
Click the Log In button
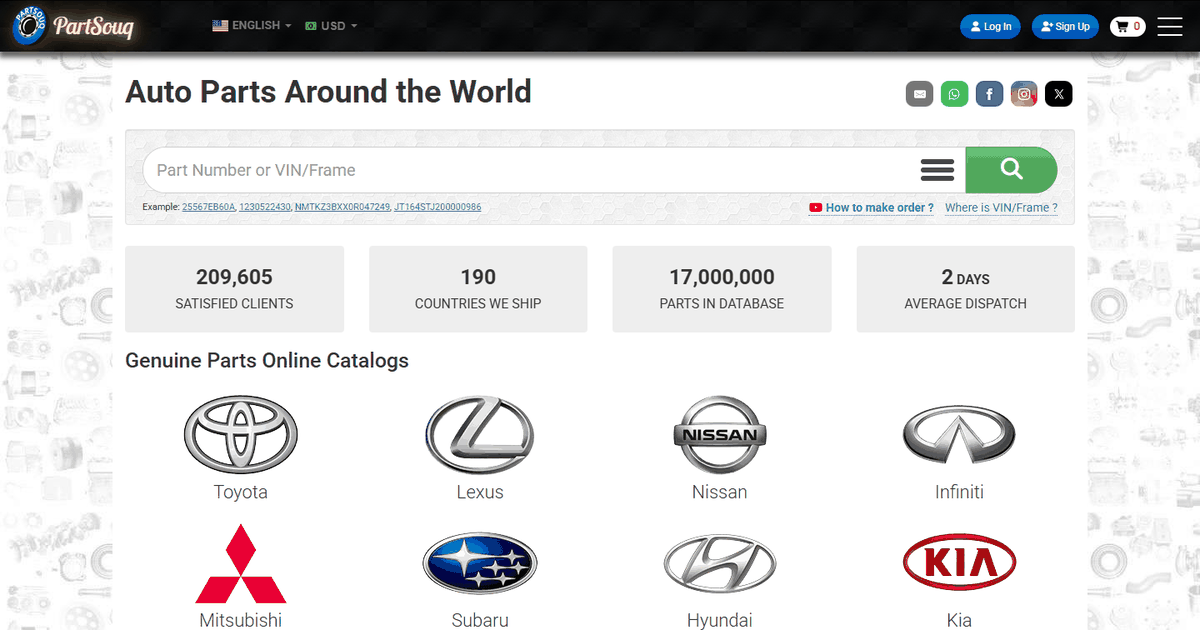pyautogui.click(x=990, y=27)
